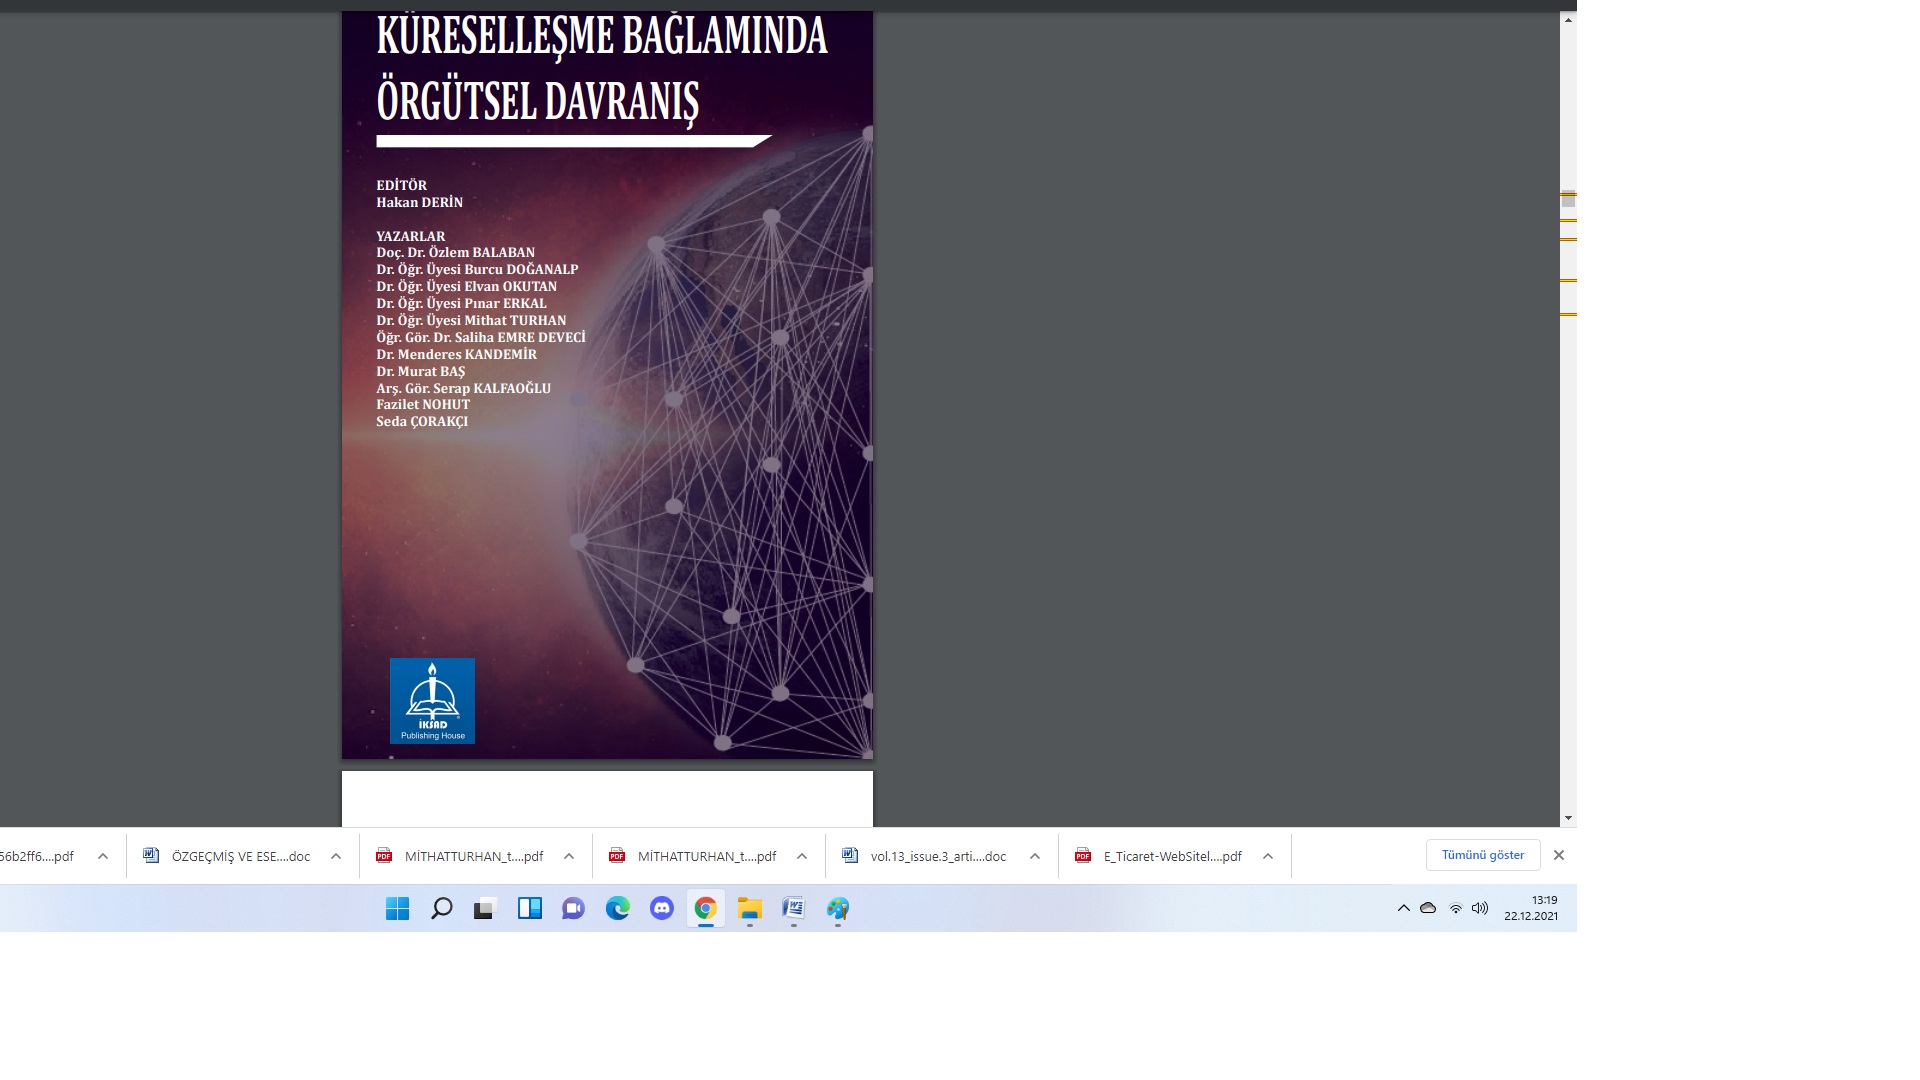Viewport: 1920px width, 1080px height.
Task: Open Discord from the taskbar
Action: click(x=661, y=908)
